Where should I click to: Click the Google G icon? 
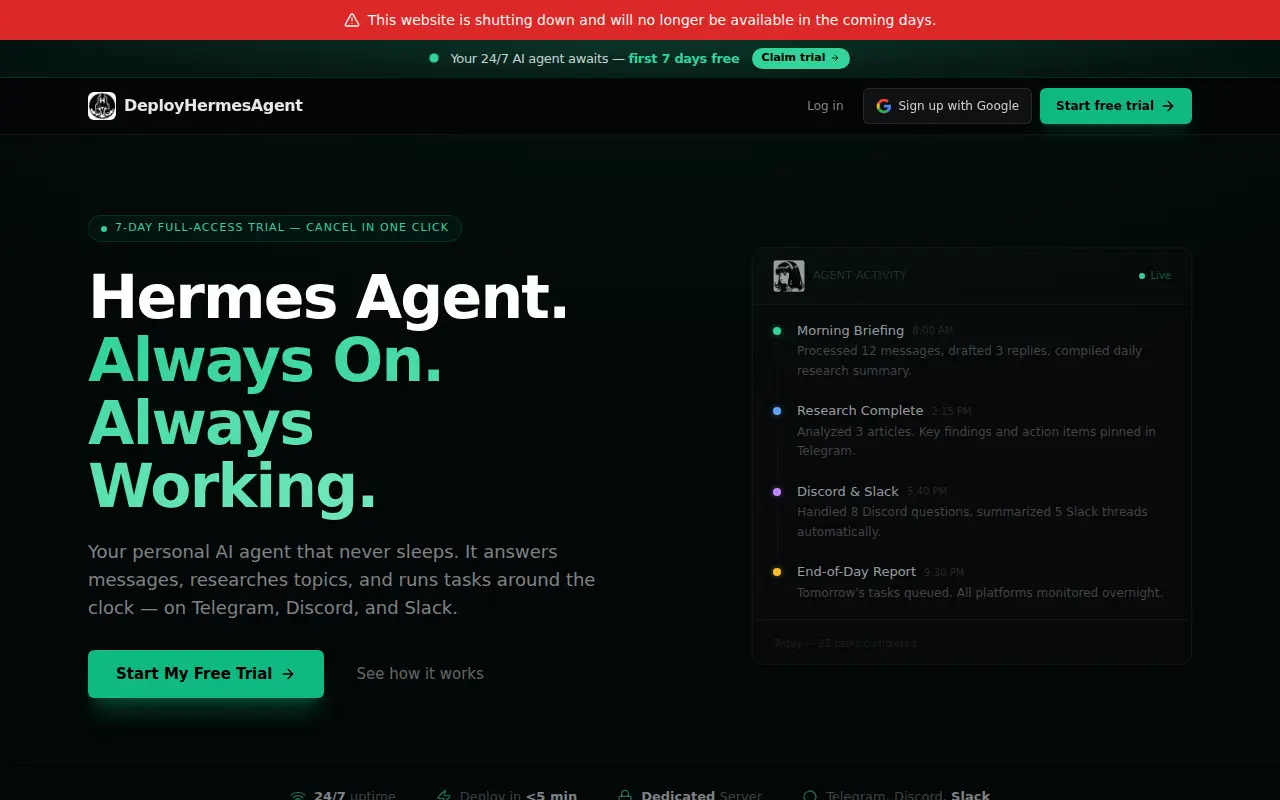[884, 106]
